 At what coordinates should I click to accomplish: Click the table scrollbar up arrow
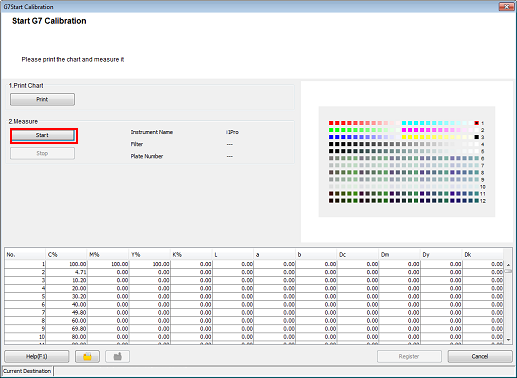508,265
